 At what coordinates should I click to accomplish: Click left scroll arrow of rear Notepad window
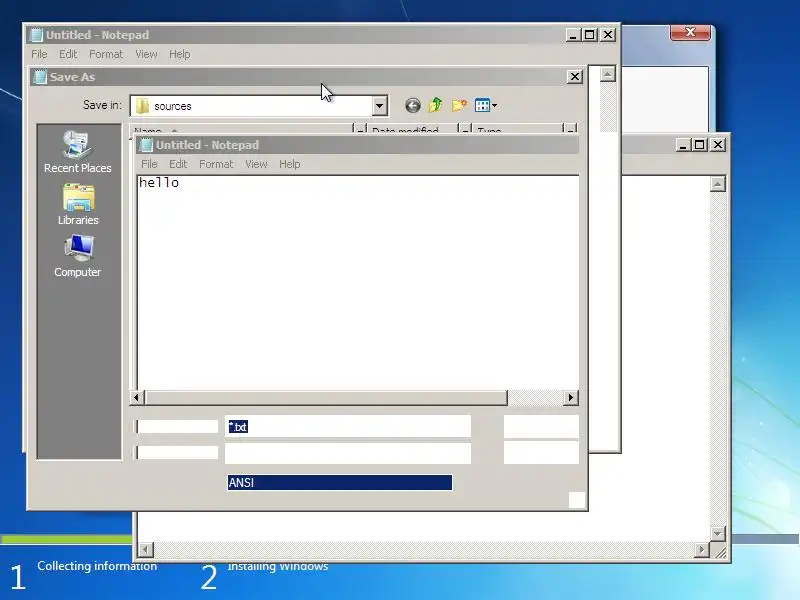click(146, 549)
